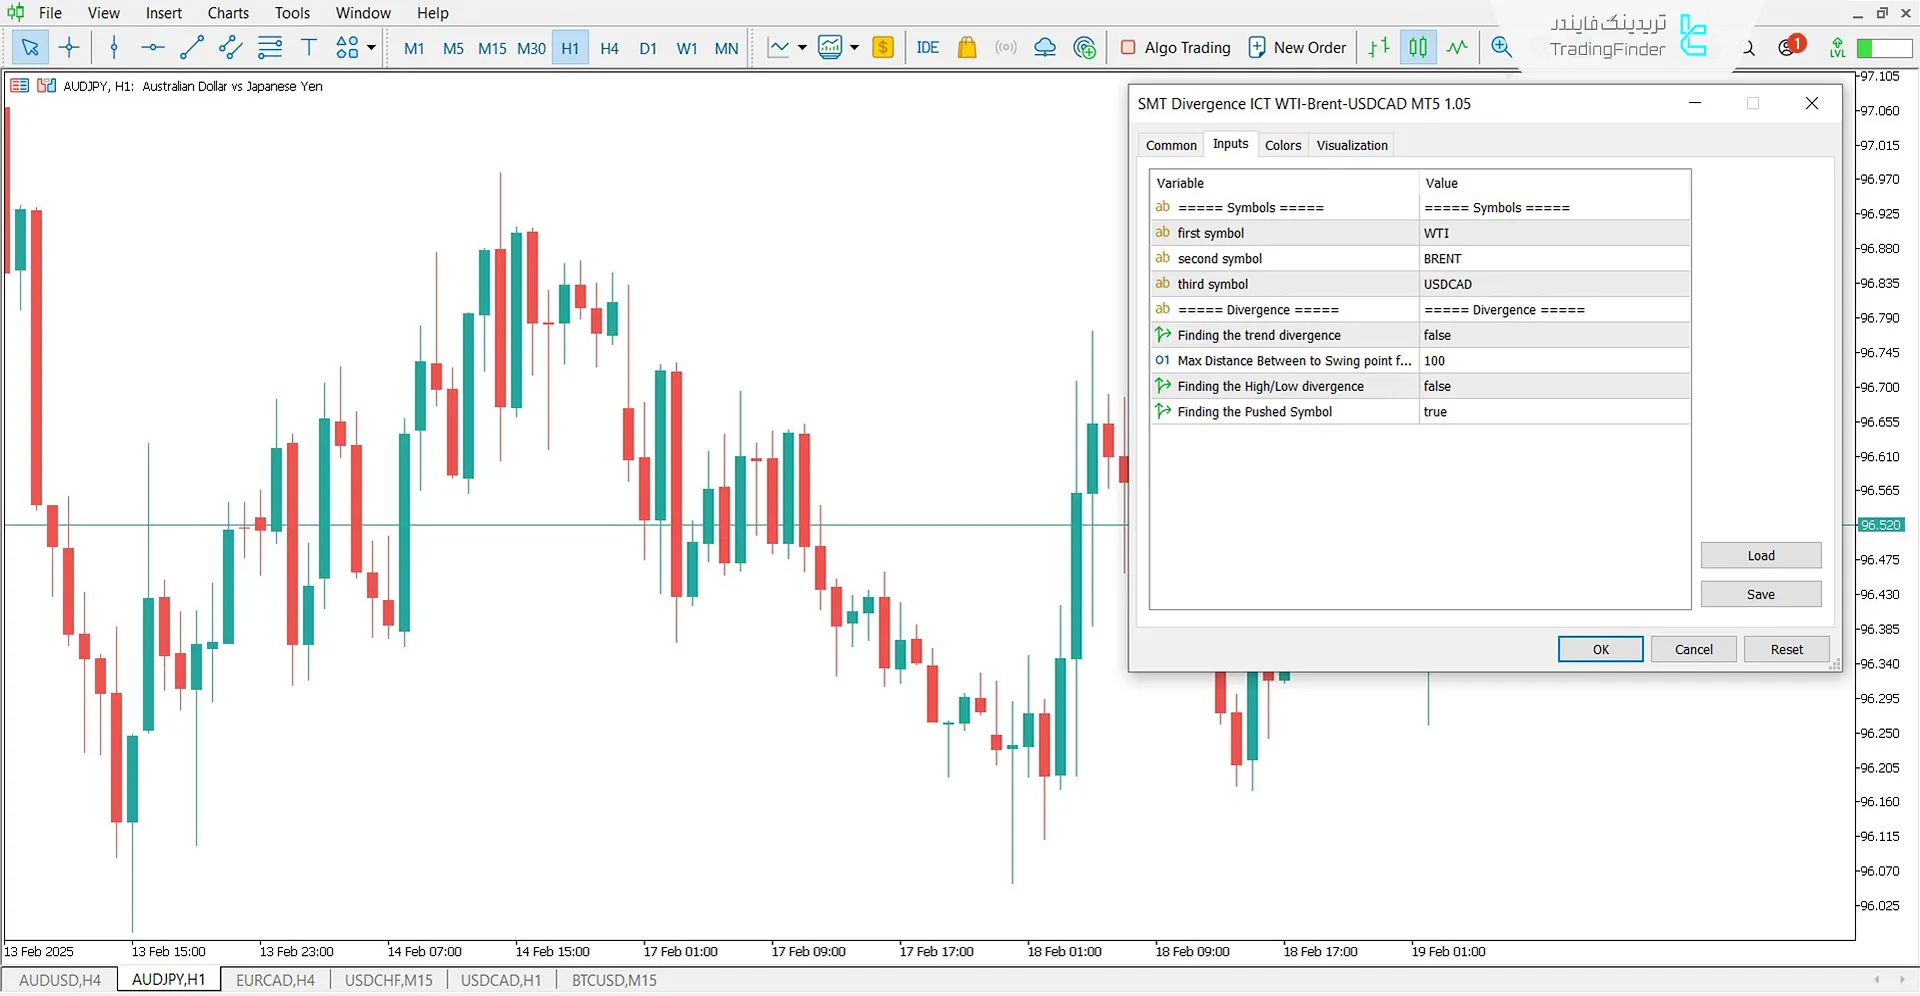Open the EURCAD,H4 chart tab

pos(275,980)
